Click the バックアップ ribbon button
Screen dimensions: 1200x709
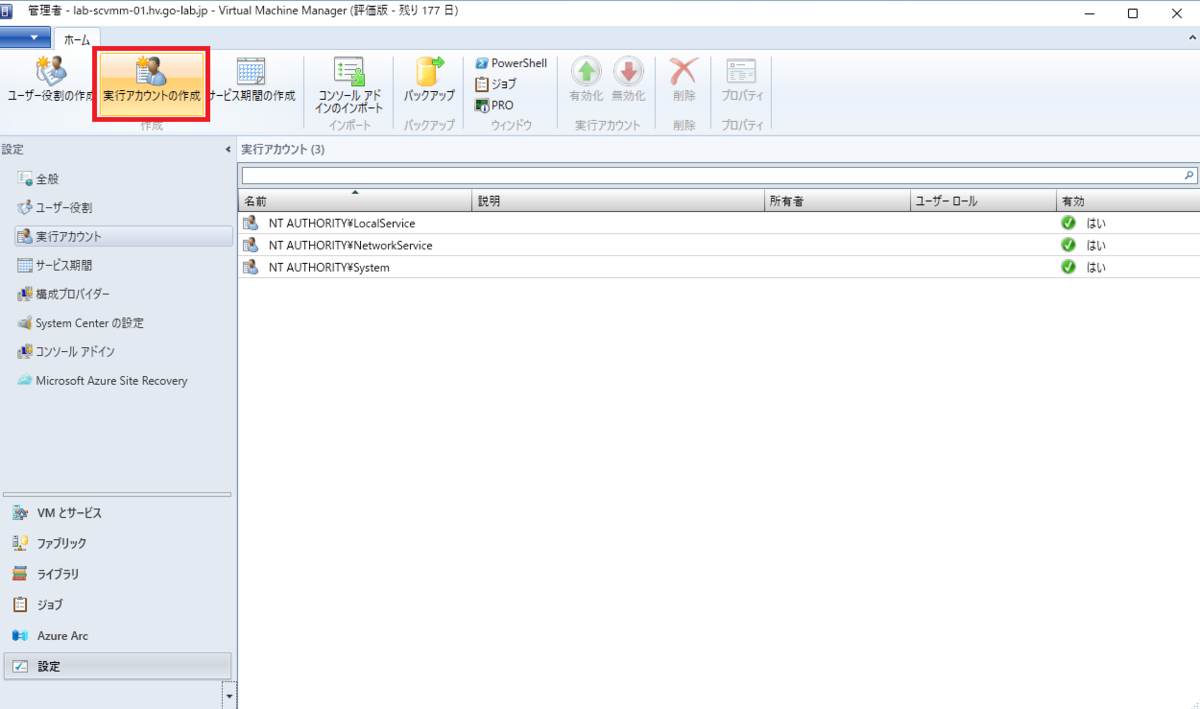tap(429, 80)
